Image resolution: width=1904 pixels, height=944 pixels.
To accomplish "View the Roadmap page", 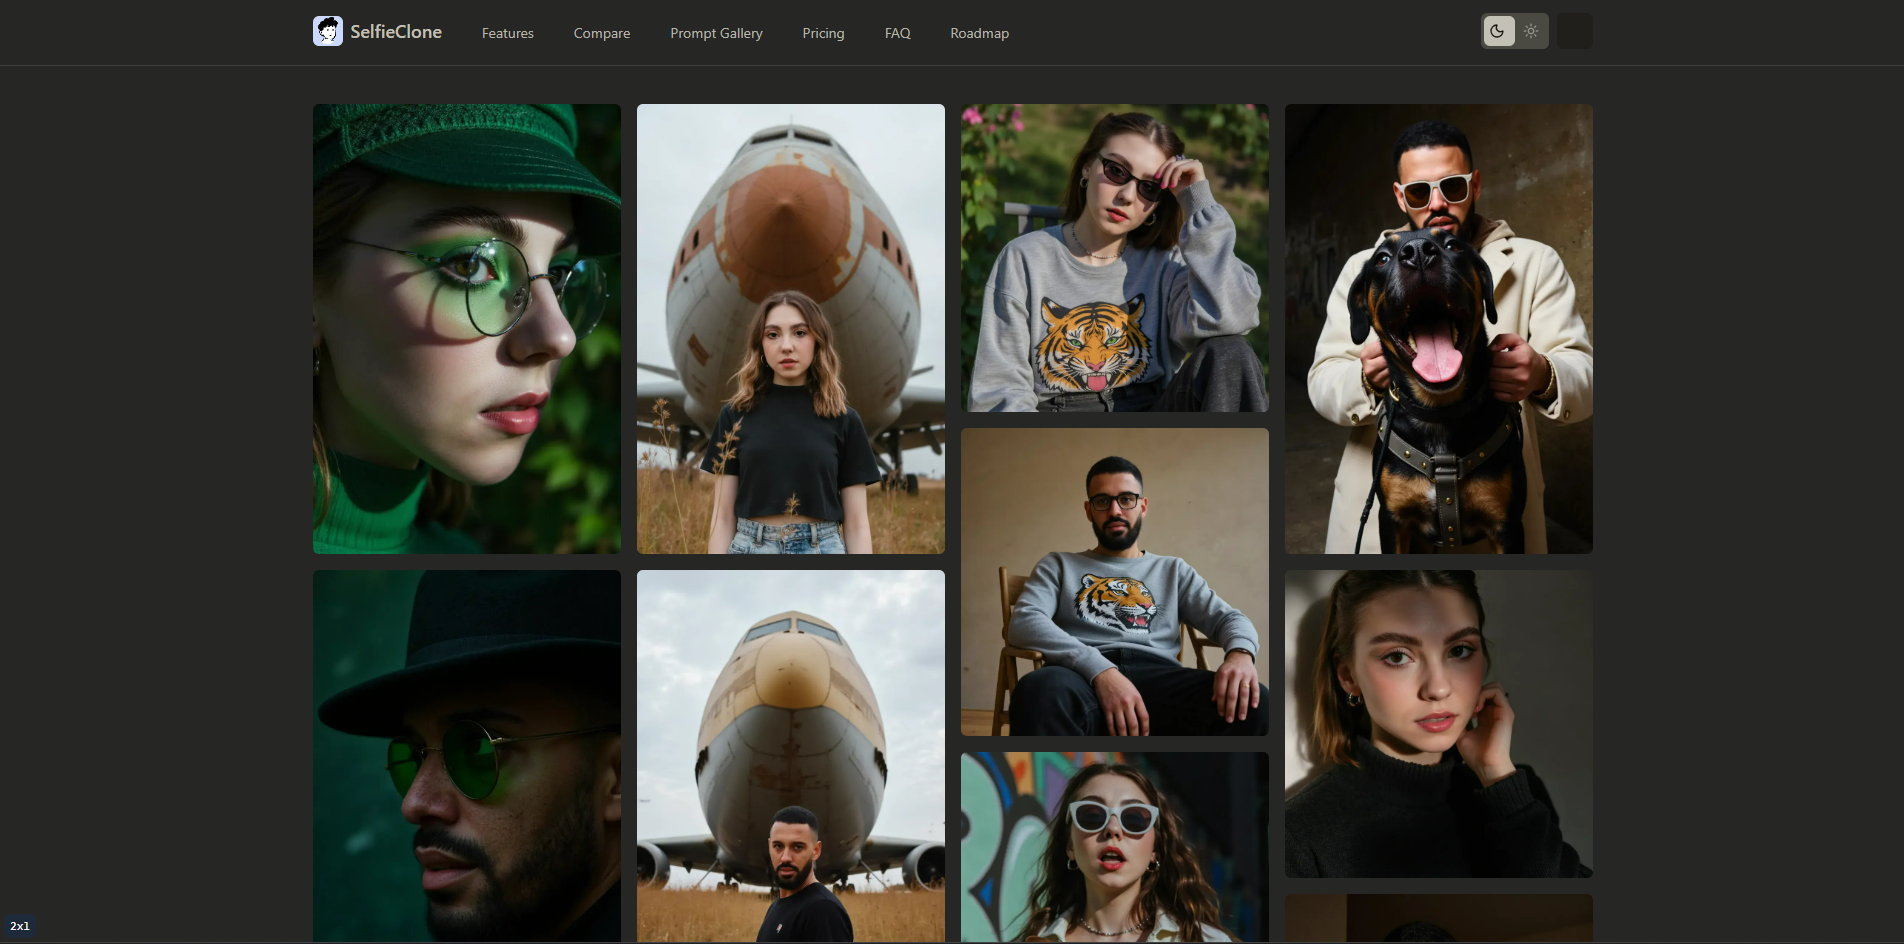I will [x=979, y=33].
